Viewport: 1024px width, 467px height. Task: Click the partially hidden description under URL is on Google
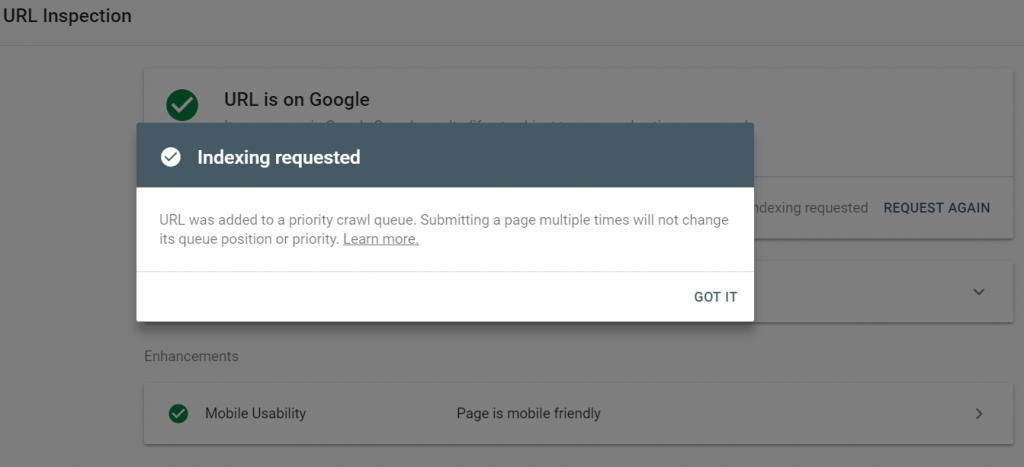click(x=490, y=123)
